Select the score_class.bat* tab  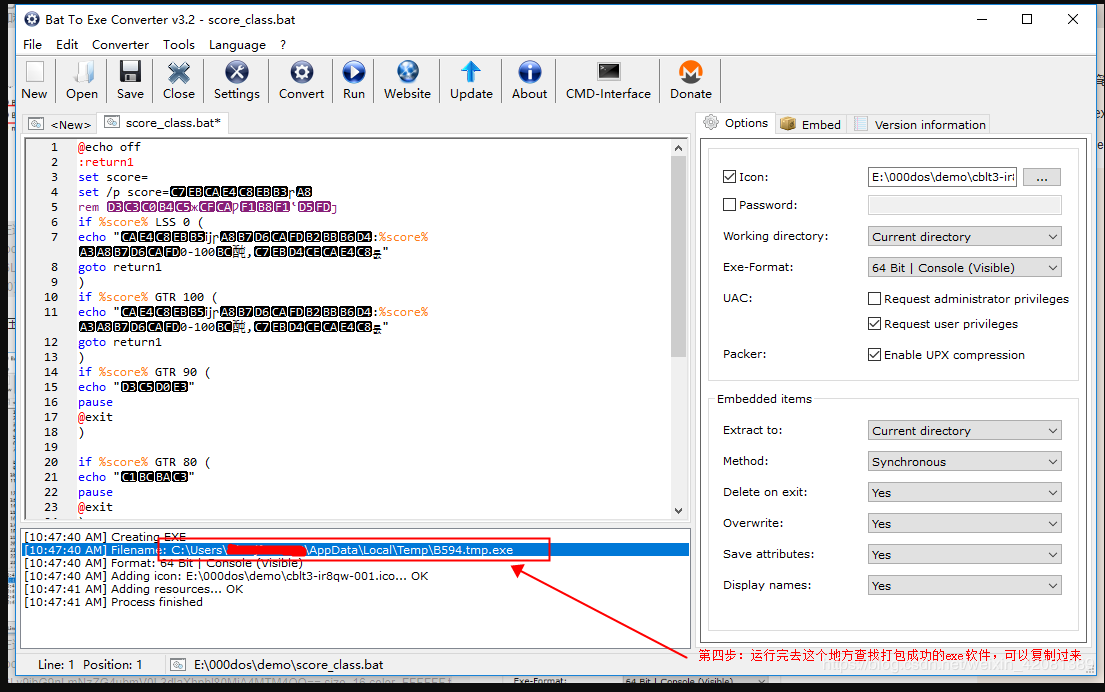163,123
